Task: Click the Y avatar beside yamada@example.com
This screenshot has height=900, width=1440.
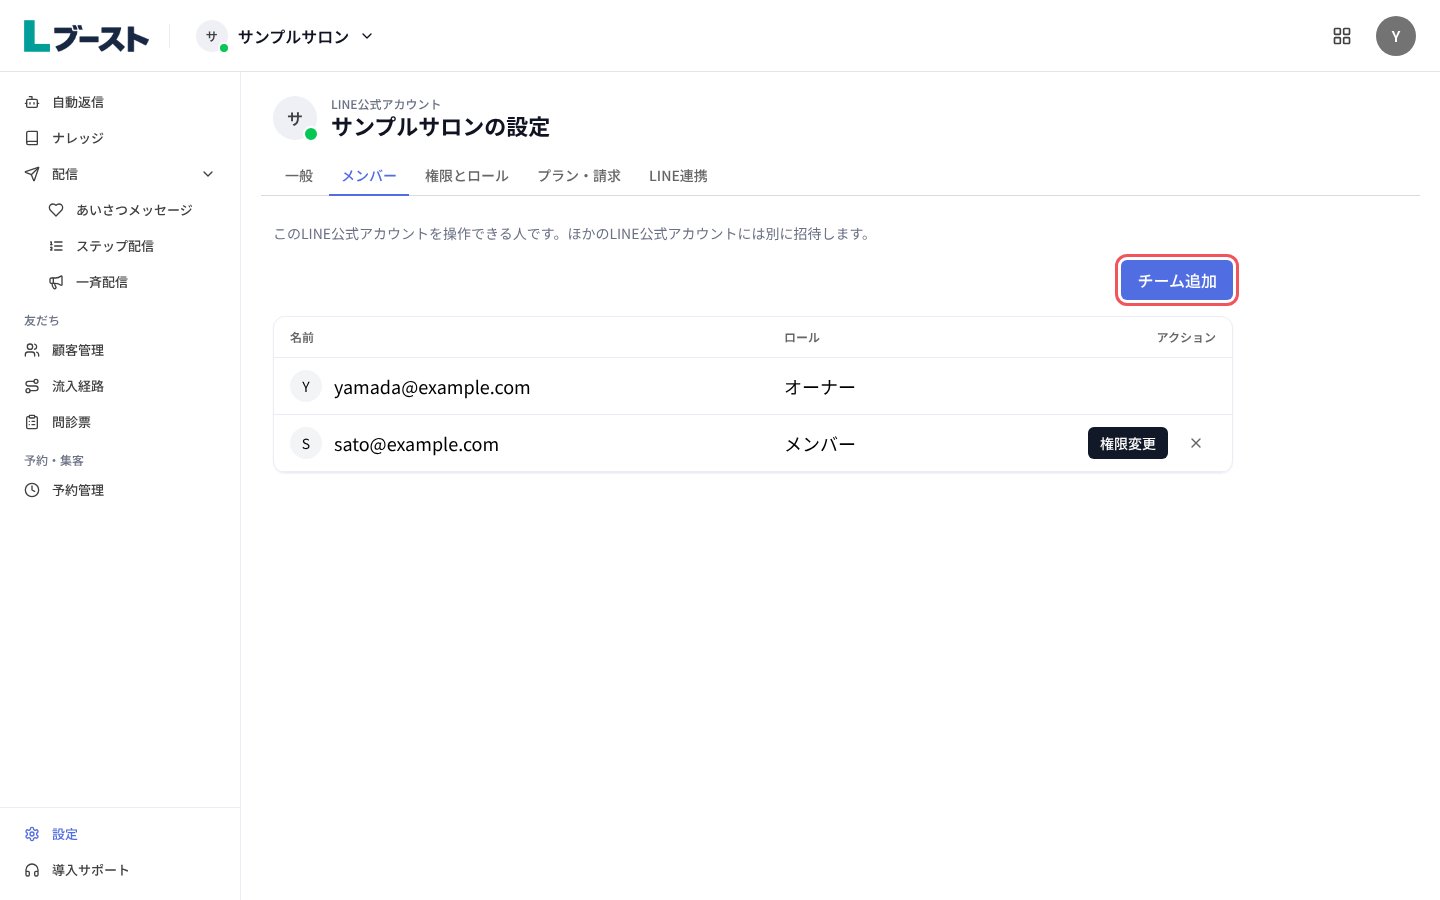Action: (306, 386)
